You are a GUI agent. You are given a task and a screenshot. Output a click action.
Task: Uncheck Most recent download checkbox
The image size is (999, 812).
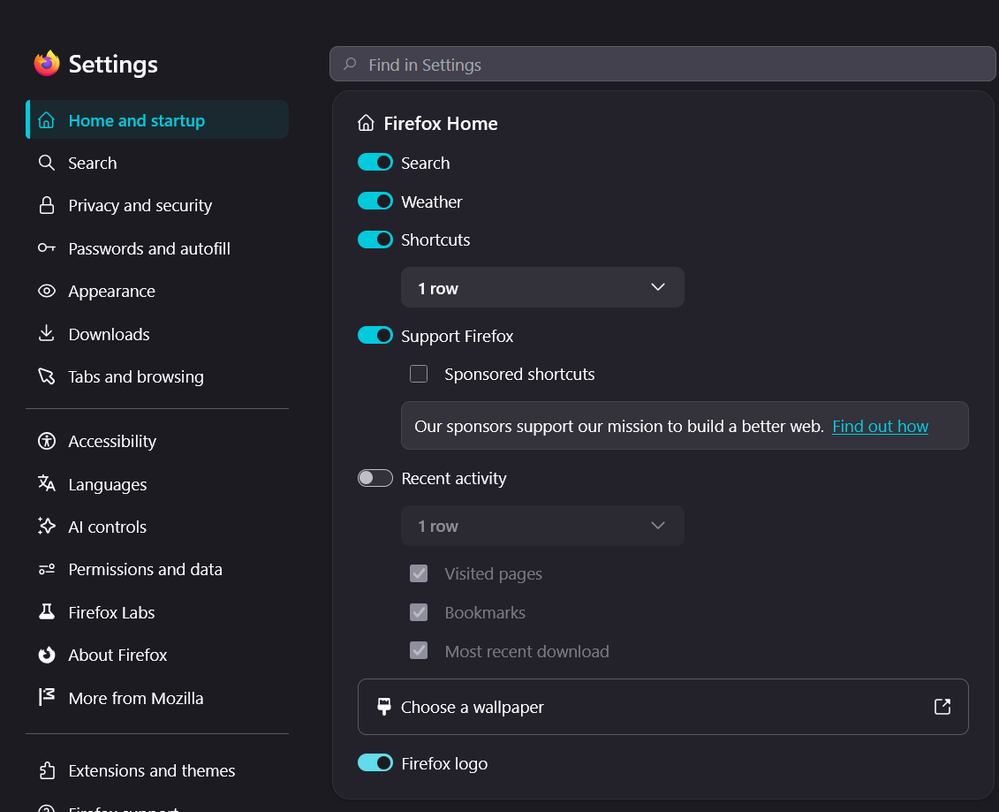click(419, 651)
